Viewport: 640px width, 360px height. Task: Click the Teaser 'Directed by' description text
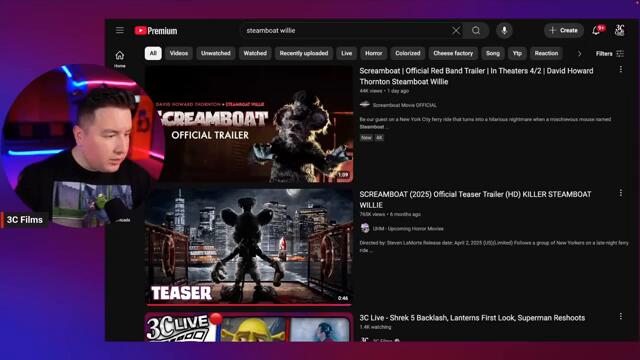pos(494,246)
